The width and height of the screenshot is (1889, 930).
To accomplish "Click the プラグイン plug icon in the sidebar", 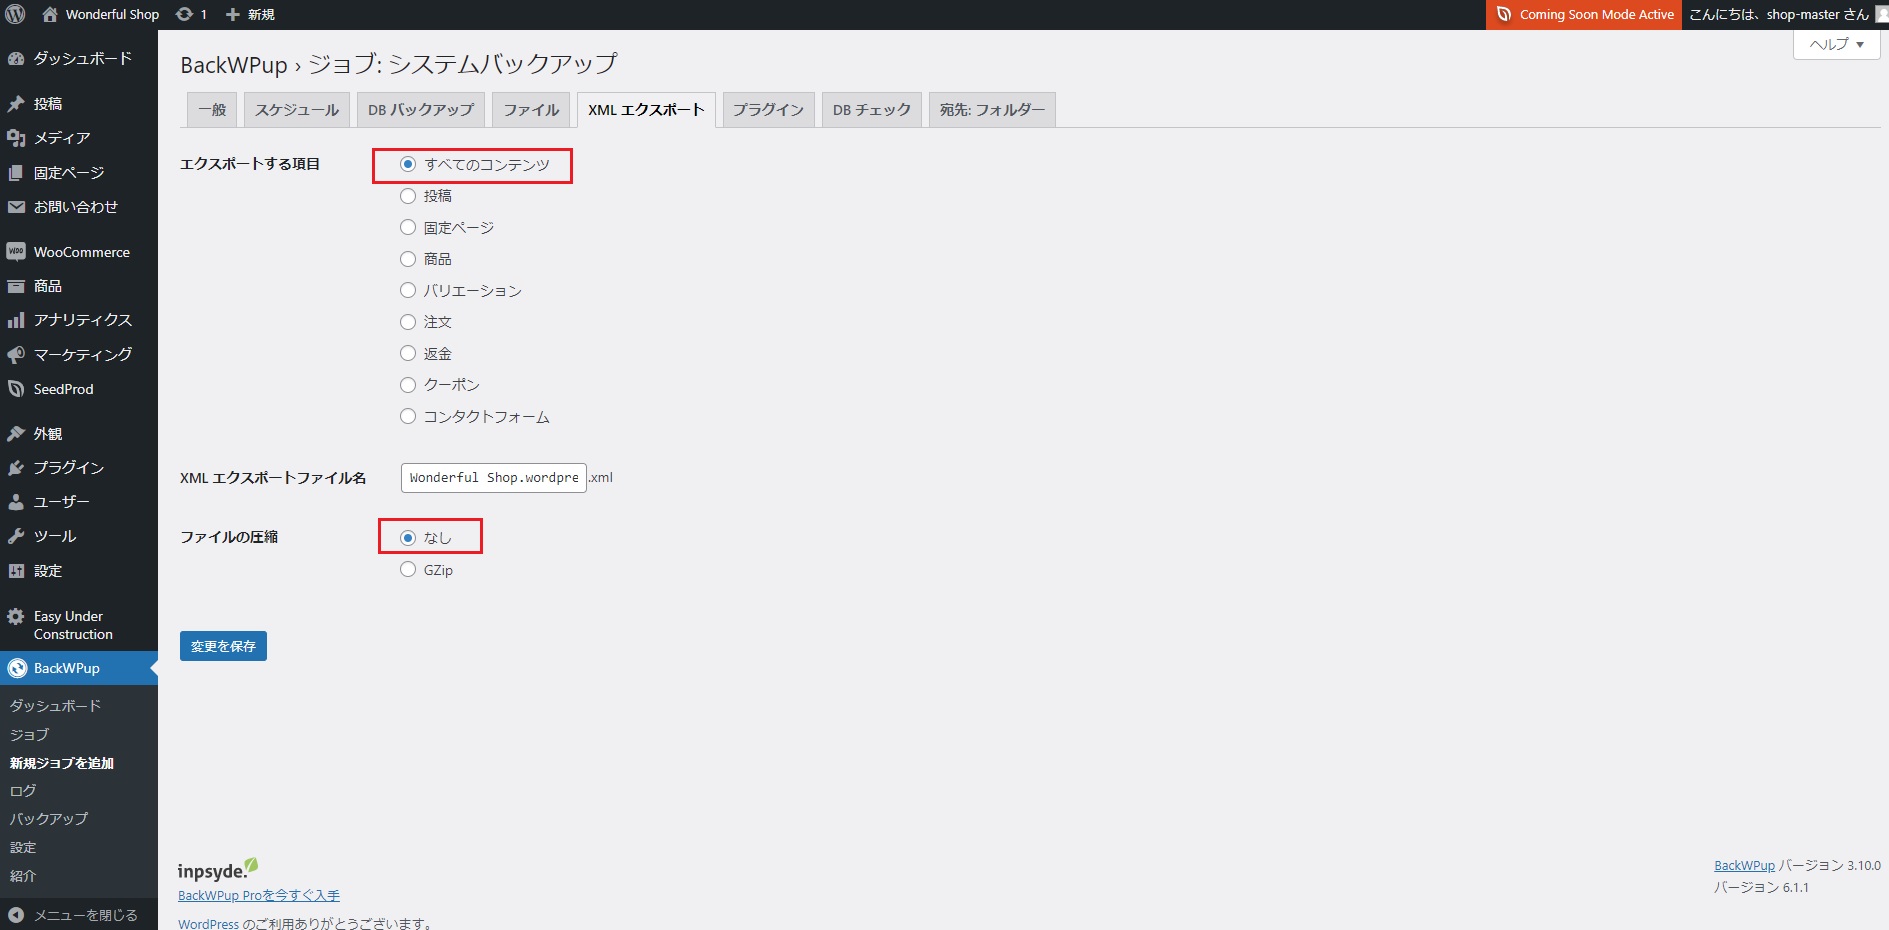I will pyautogui.click(x=16, y=468).
